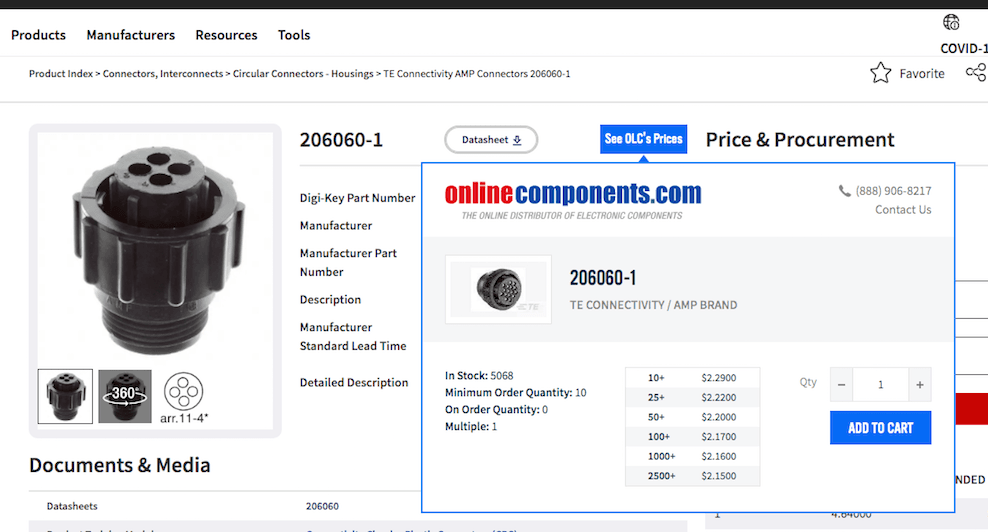Screen dimensions: 988x532
Task: Click the Documents & Media heading
Action: [x=120, y=465]
